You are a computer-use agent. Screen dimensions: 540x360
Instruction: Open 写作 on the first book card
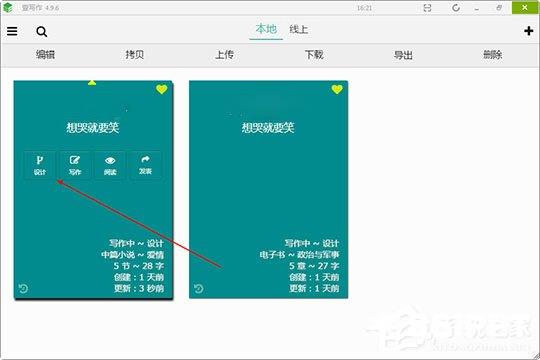pyautogui.click(x=75, y=165)
